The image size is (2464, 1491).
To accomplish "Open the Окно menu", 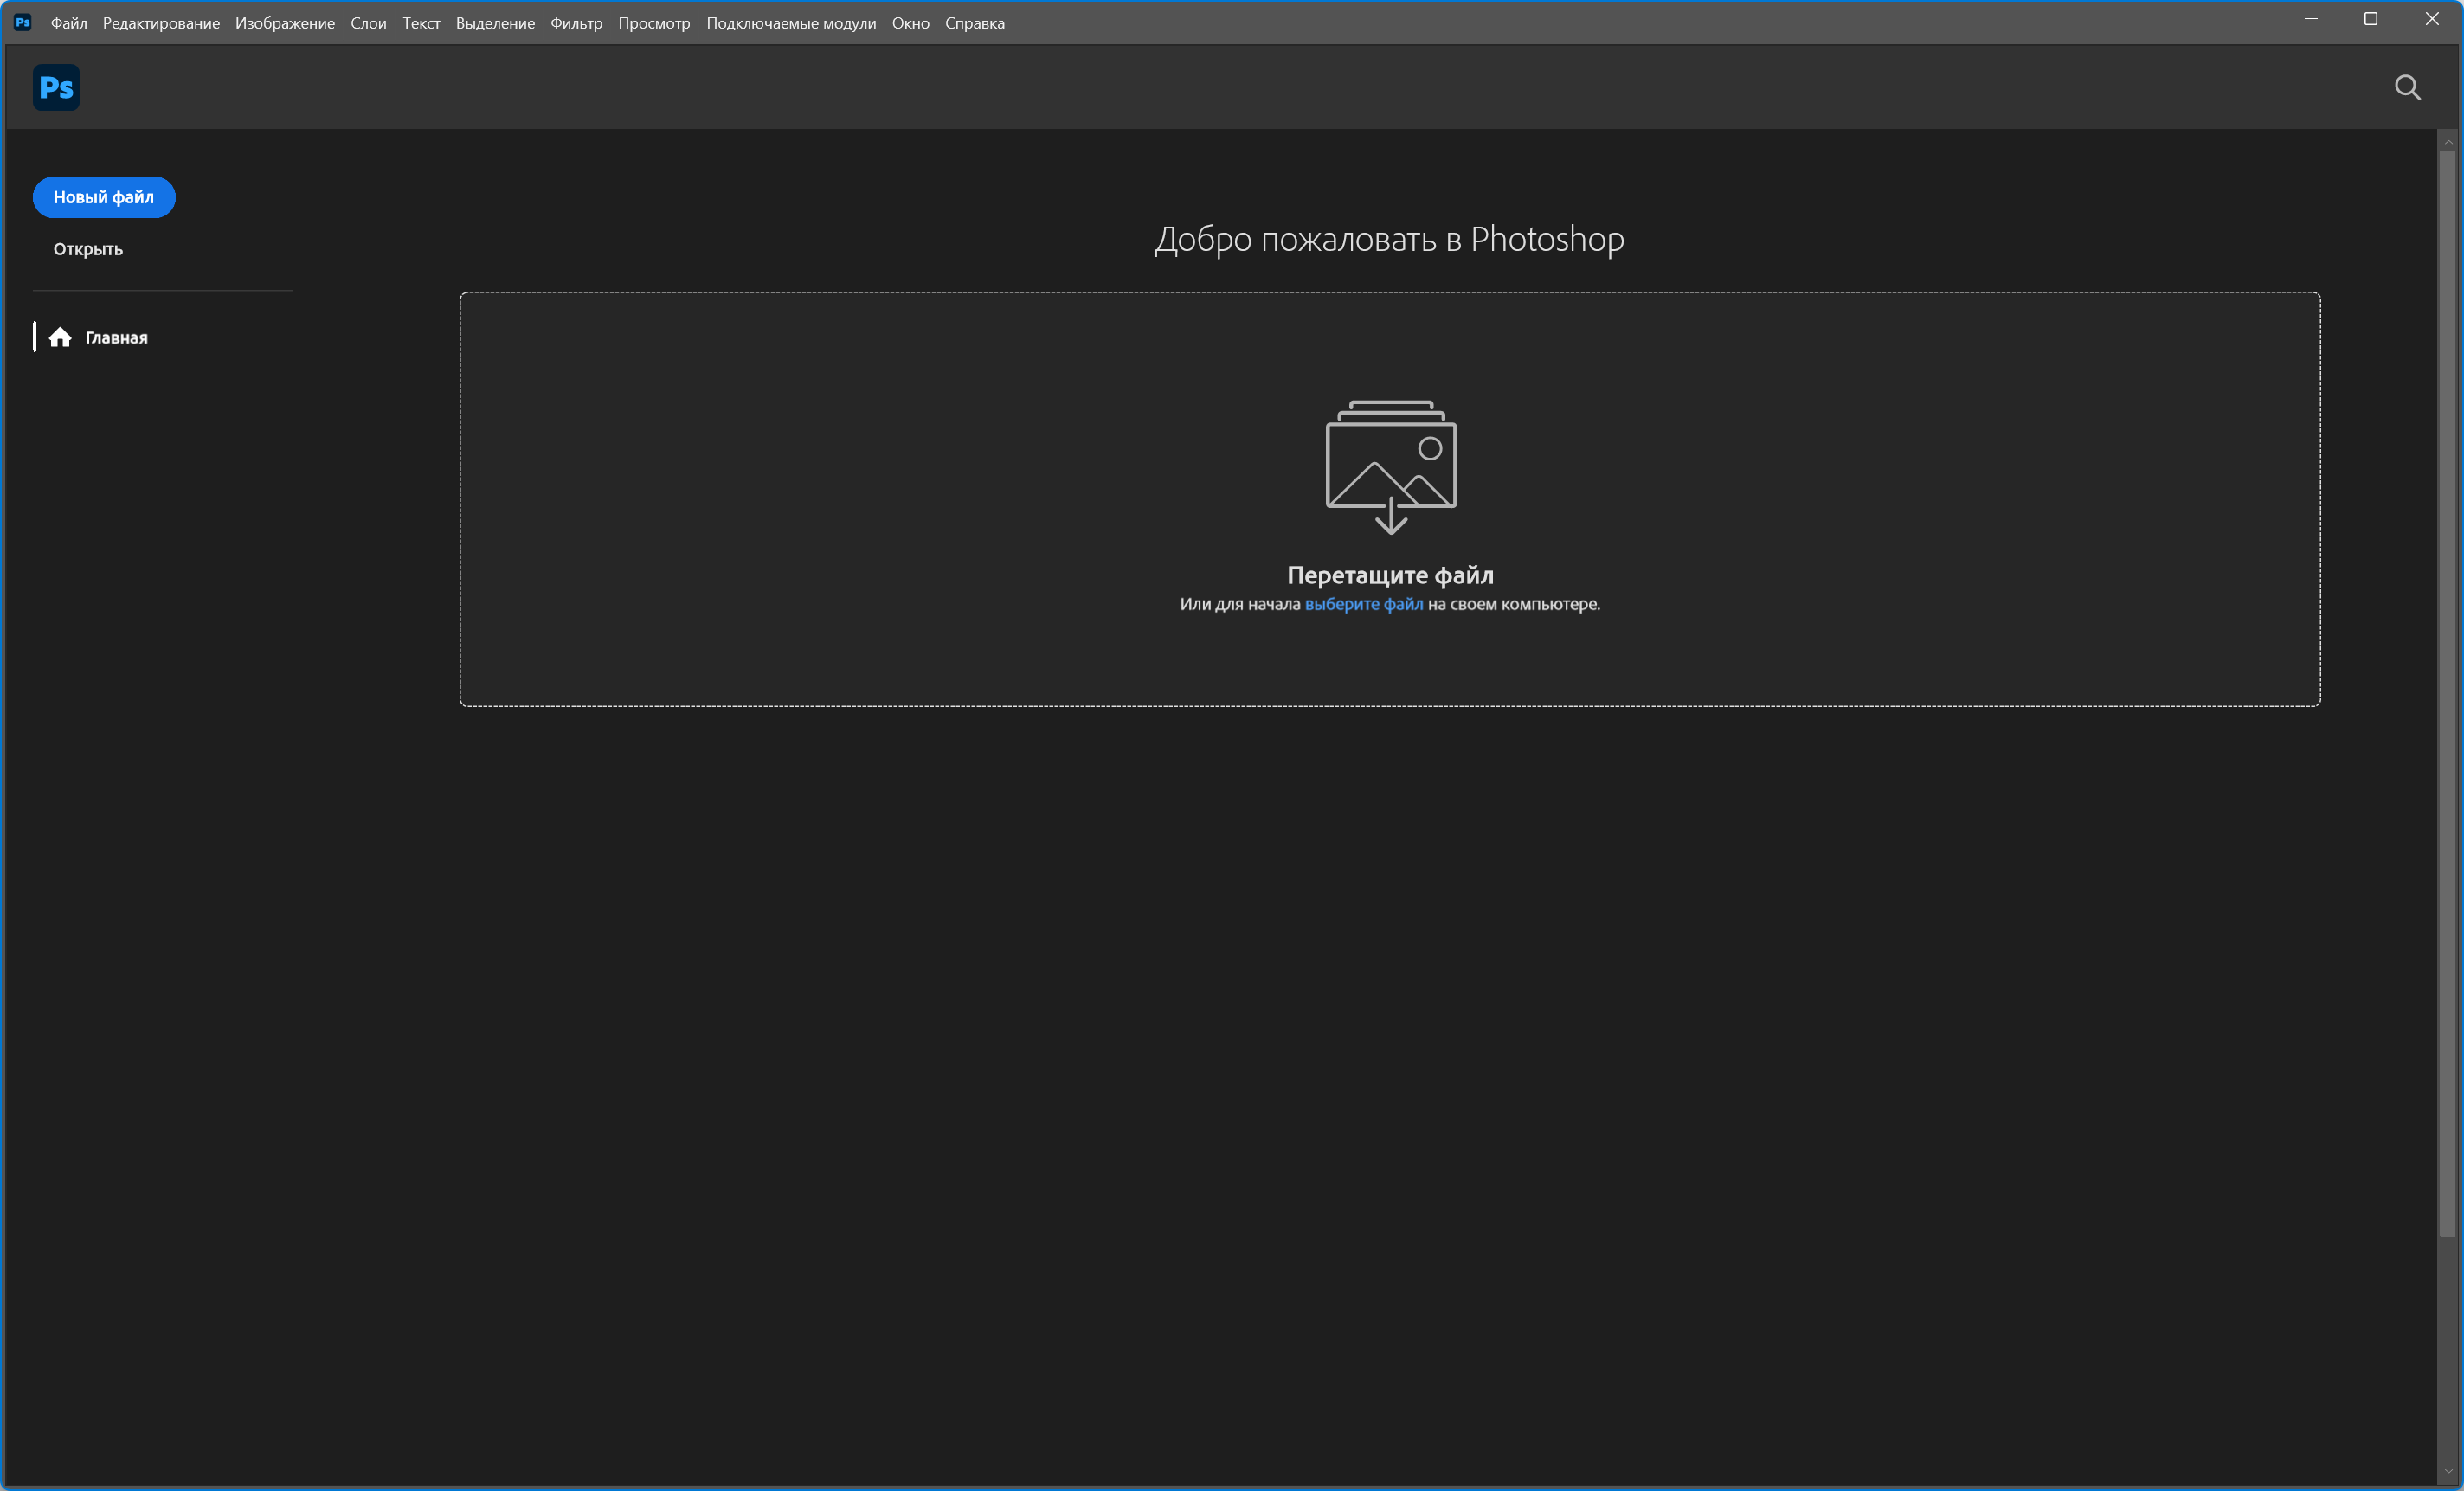I will pyautogui.click(x=910, y=23).
